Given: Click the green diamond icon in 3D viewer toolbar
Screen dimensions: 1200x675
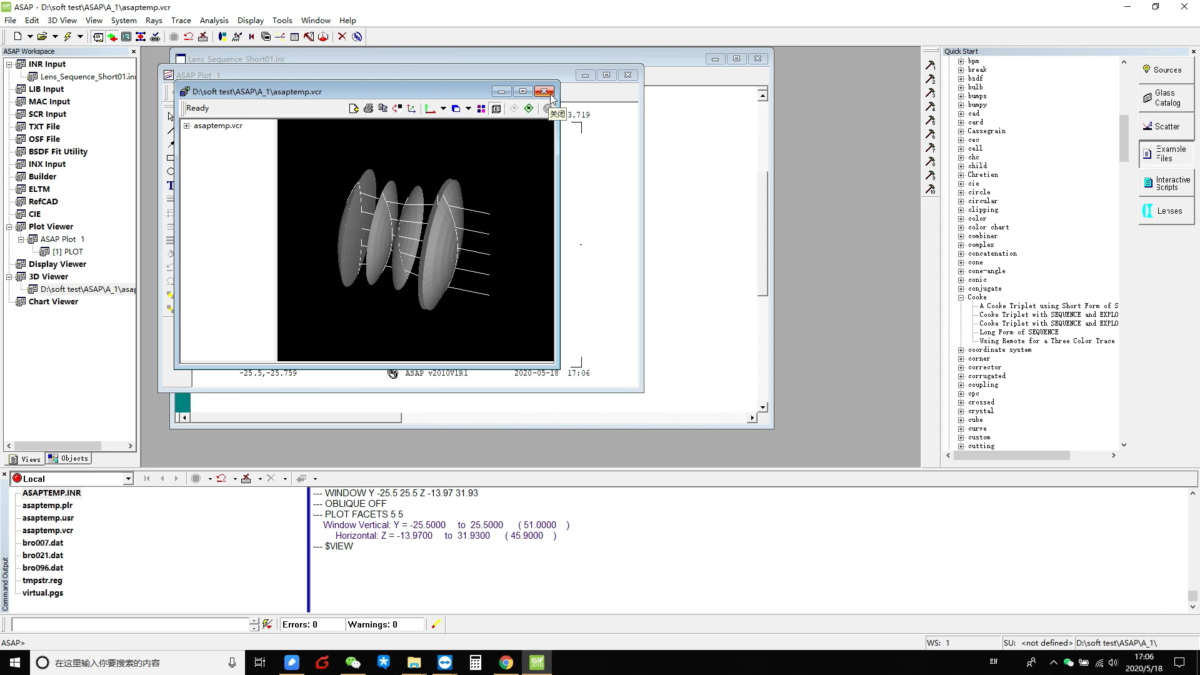Looking at the screenshot, I should 528,108.
